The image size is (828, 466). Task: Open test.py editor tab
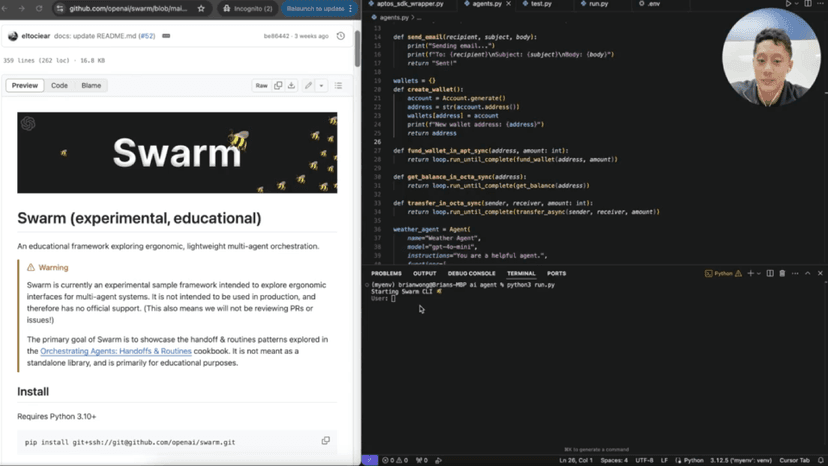(x=541, y=4)
